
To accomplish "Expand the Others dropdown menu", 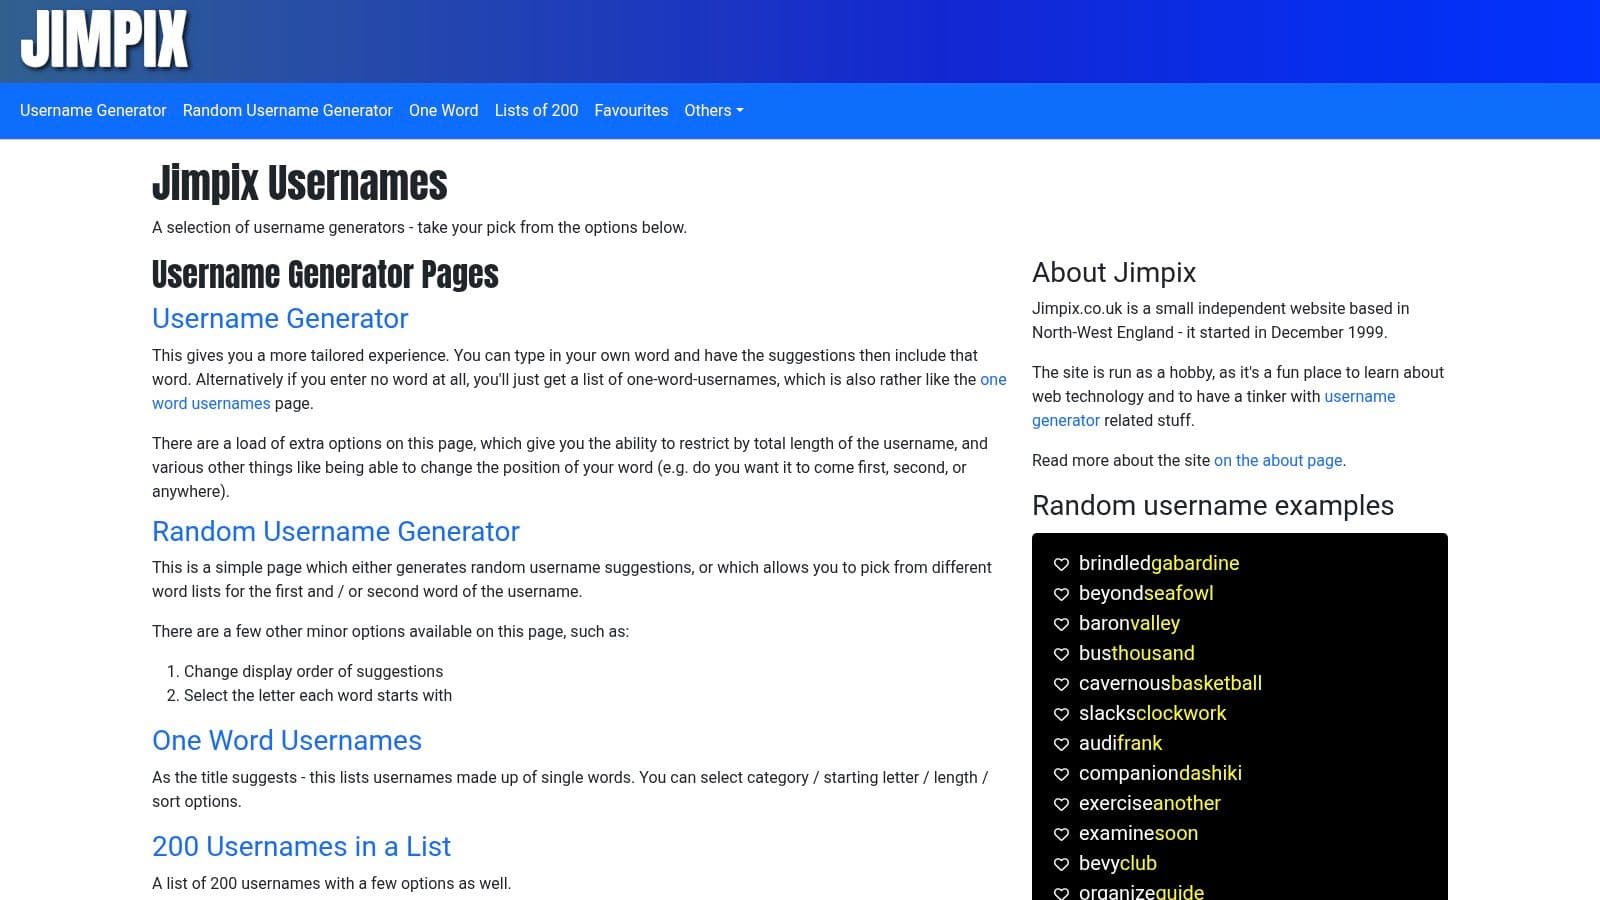I will pos(713,110).
